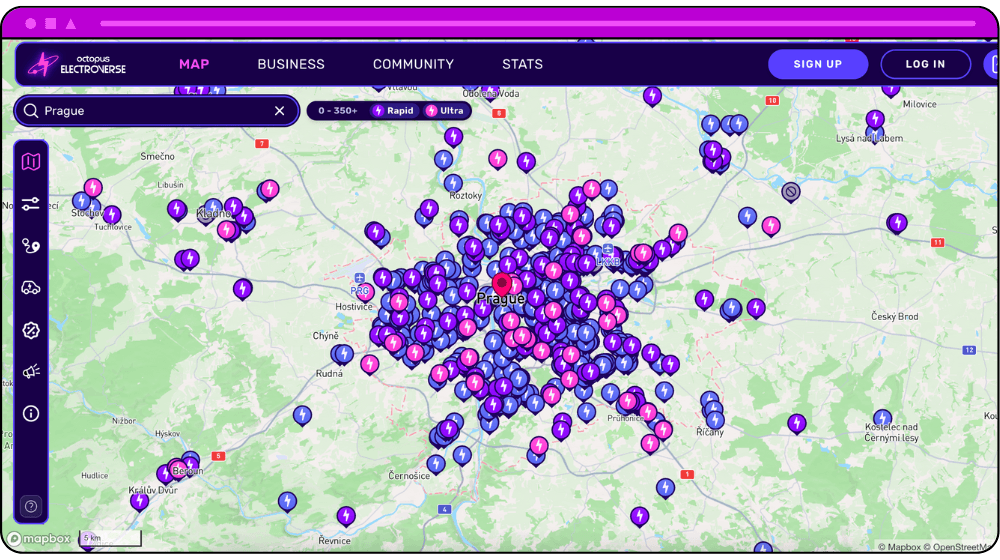This screenshot has height=560, width=1000.
Task: Click the SIGN UP button
Action: tap(818, 64)
